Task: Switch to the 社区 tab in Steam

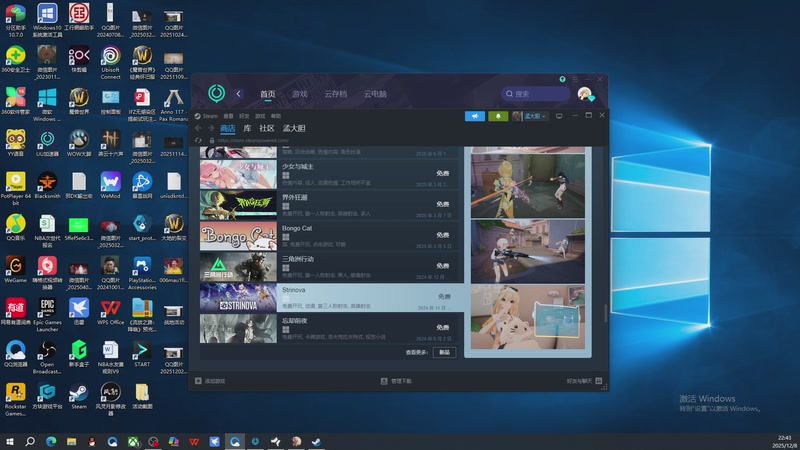Action: 267,128
